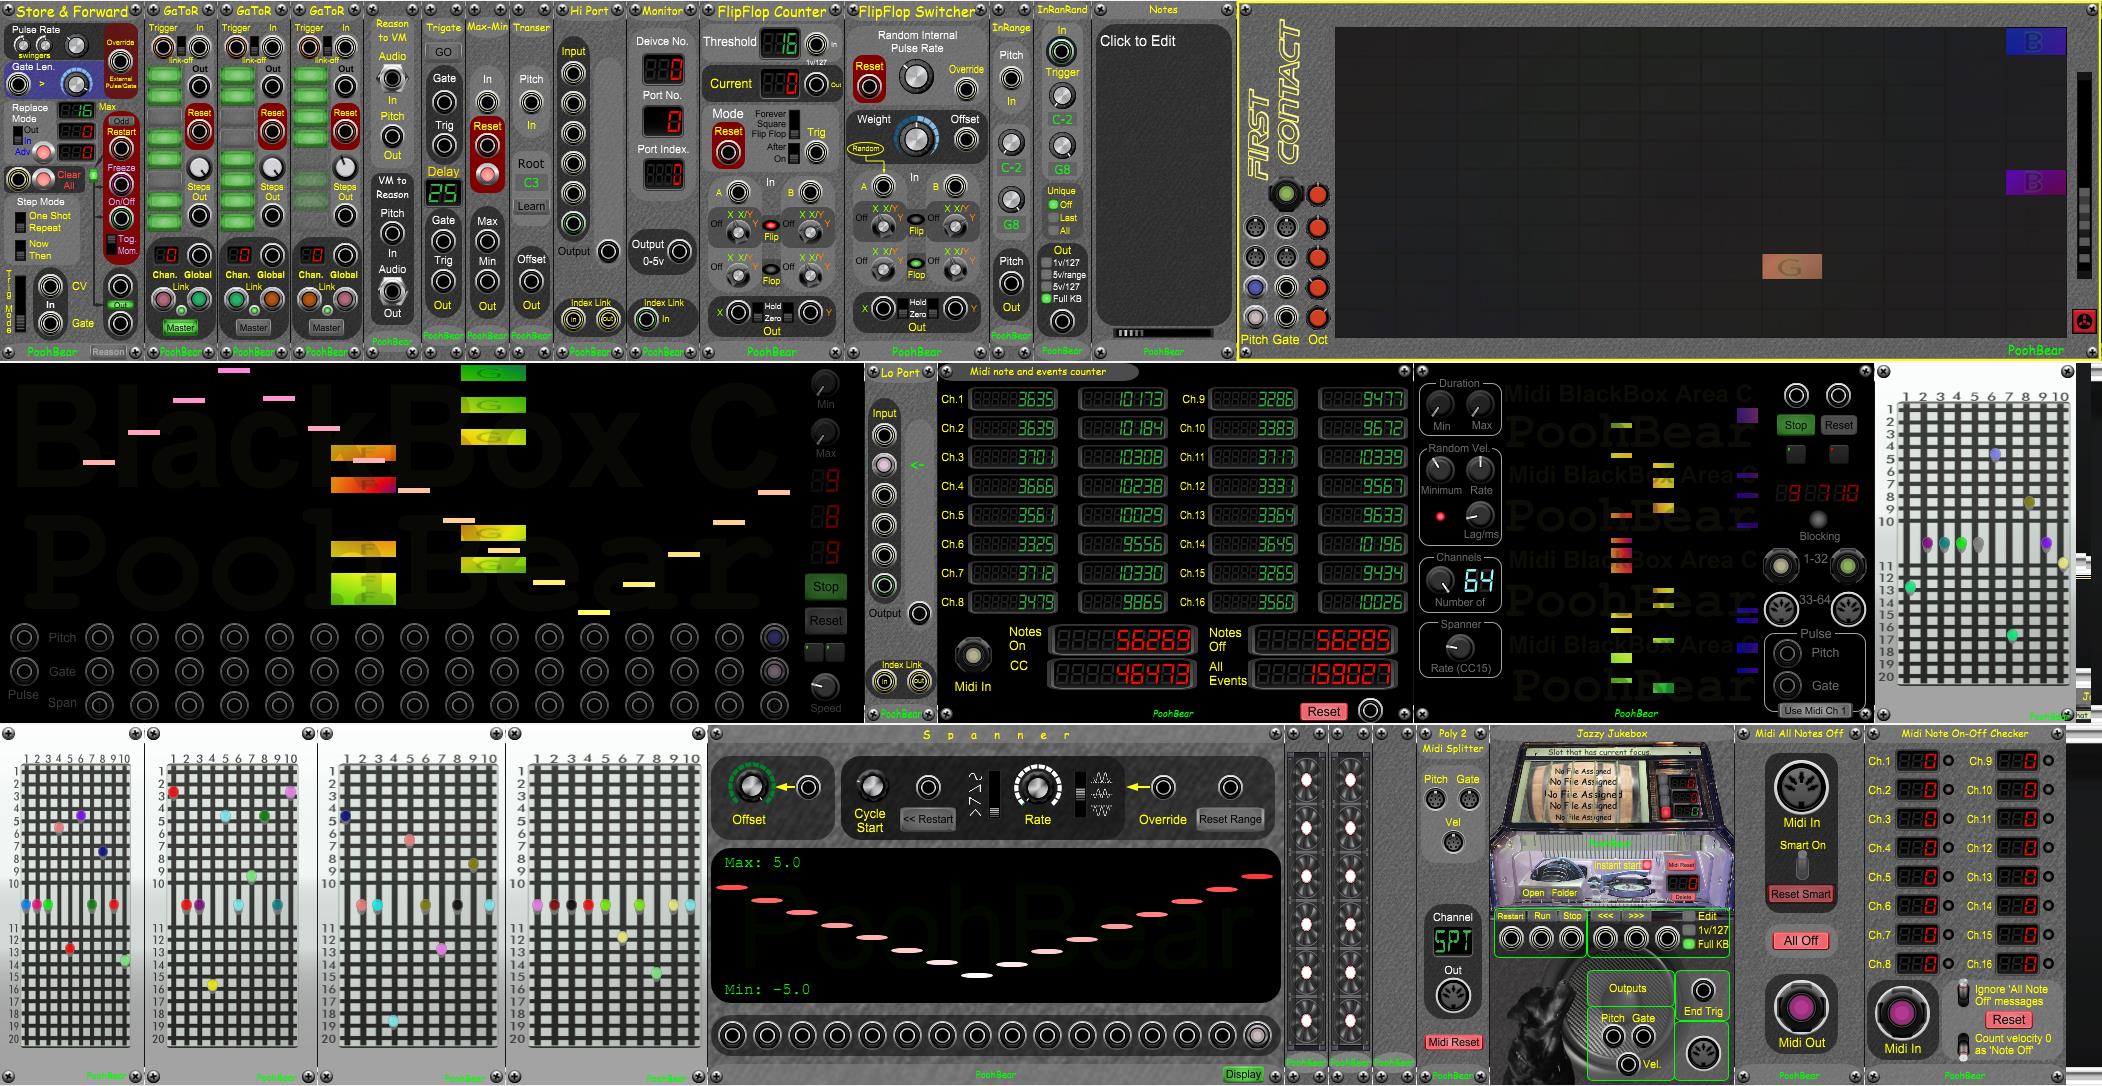Click the red fan icon on First Contact
Screen dimensions: 2102x1086
point(2083,323)
